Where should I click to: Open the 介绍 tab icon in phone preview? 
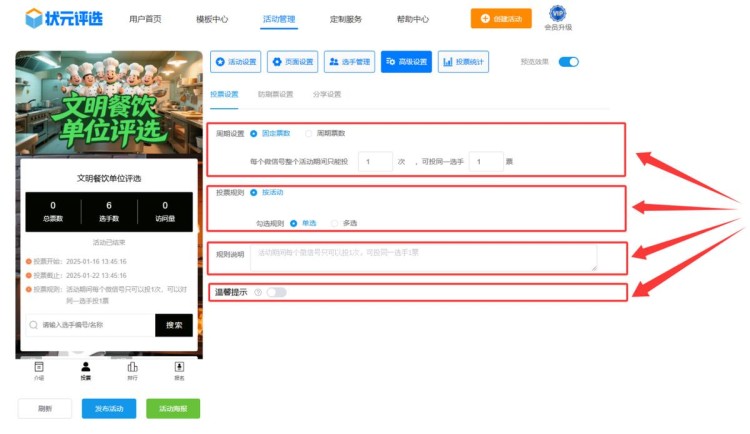(x=39, y=367)
